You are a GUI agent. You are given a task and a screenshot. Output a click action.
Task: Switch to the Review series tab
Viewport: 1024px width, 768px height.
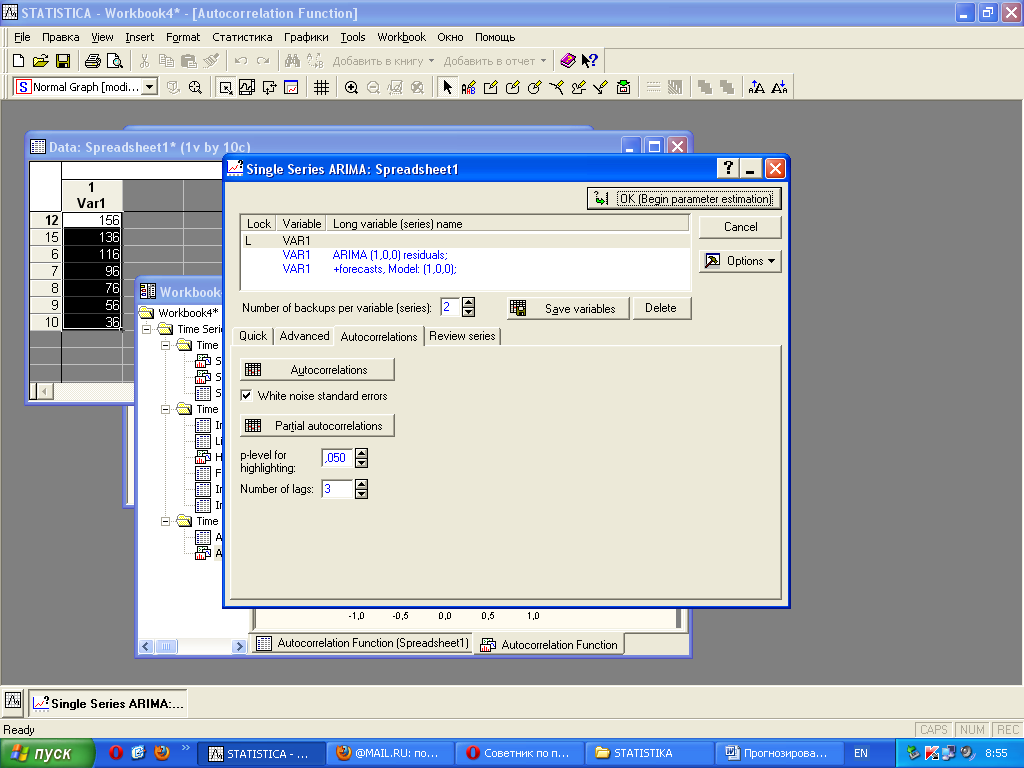462,336
